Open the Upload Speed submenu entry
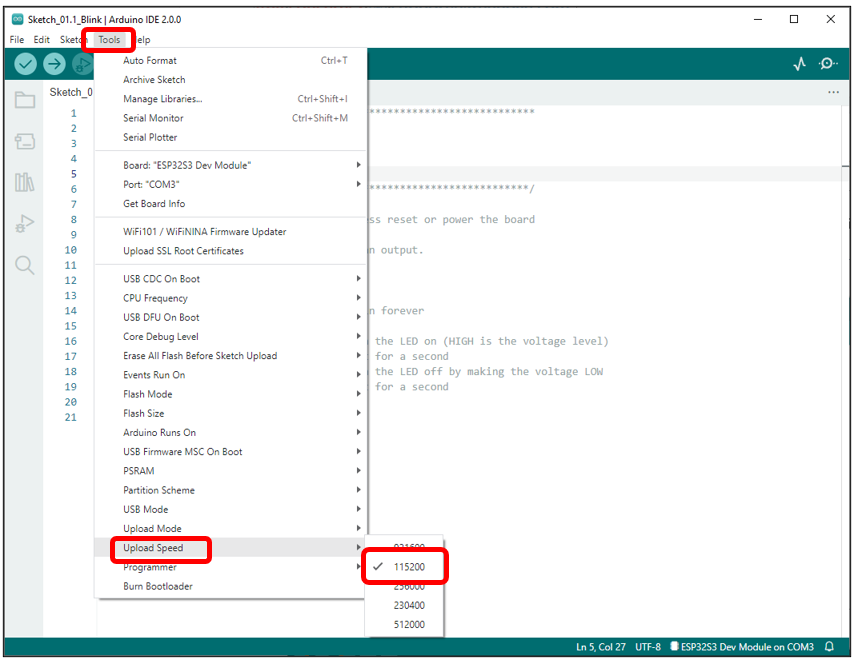 pos(230,547)
